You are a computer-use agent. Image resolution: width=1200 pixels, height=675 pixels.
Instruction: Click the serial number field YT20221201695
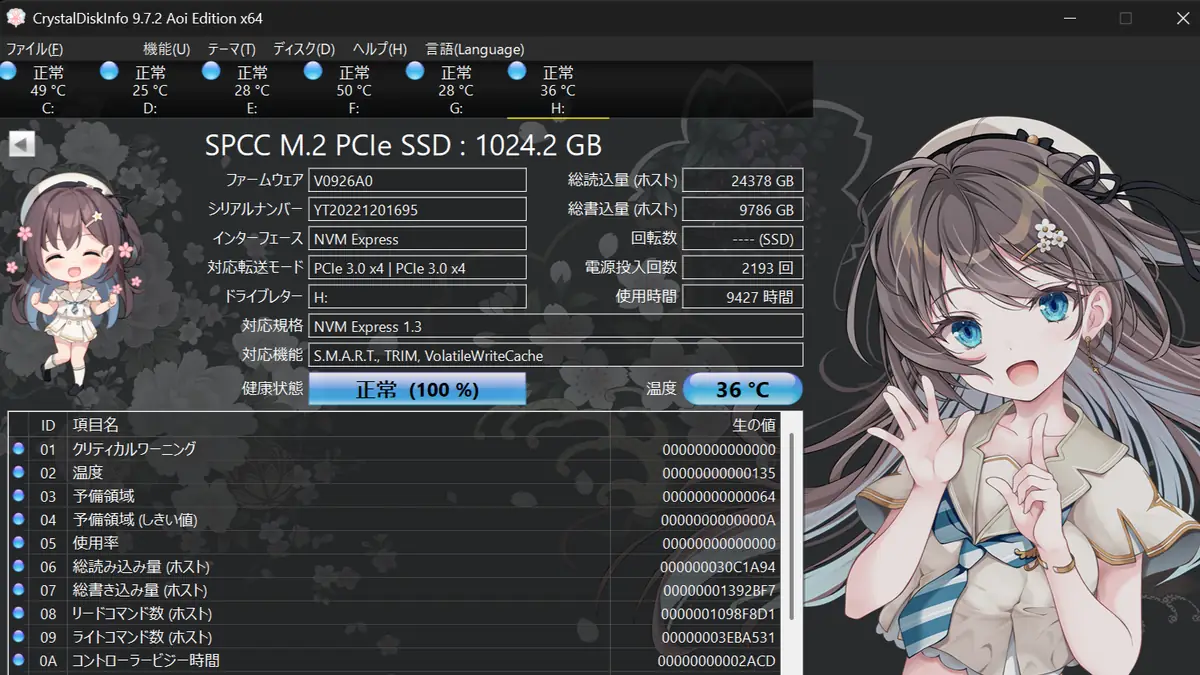pos(417,209)
